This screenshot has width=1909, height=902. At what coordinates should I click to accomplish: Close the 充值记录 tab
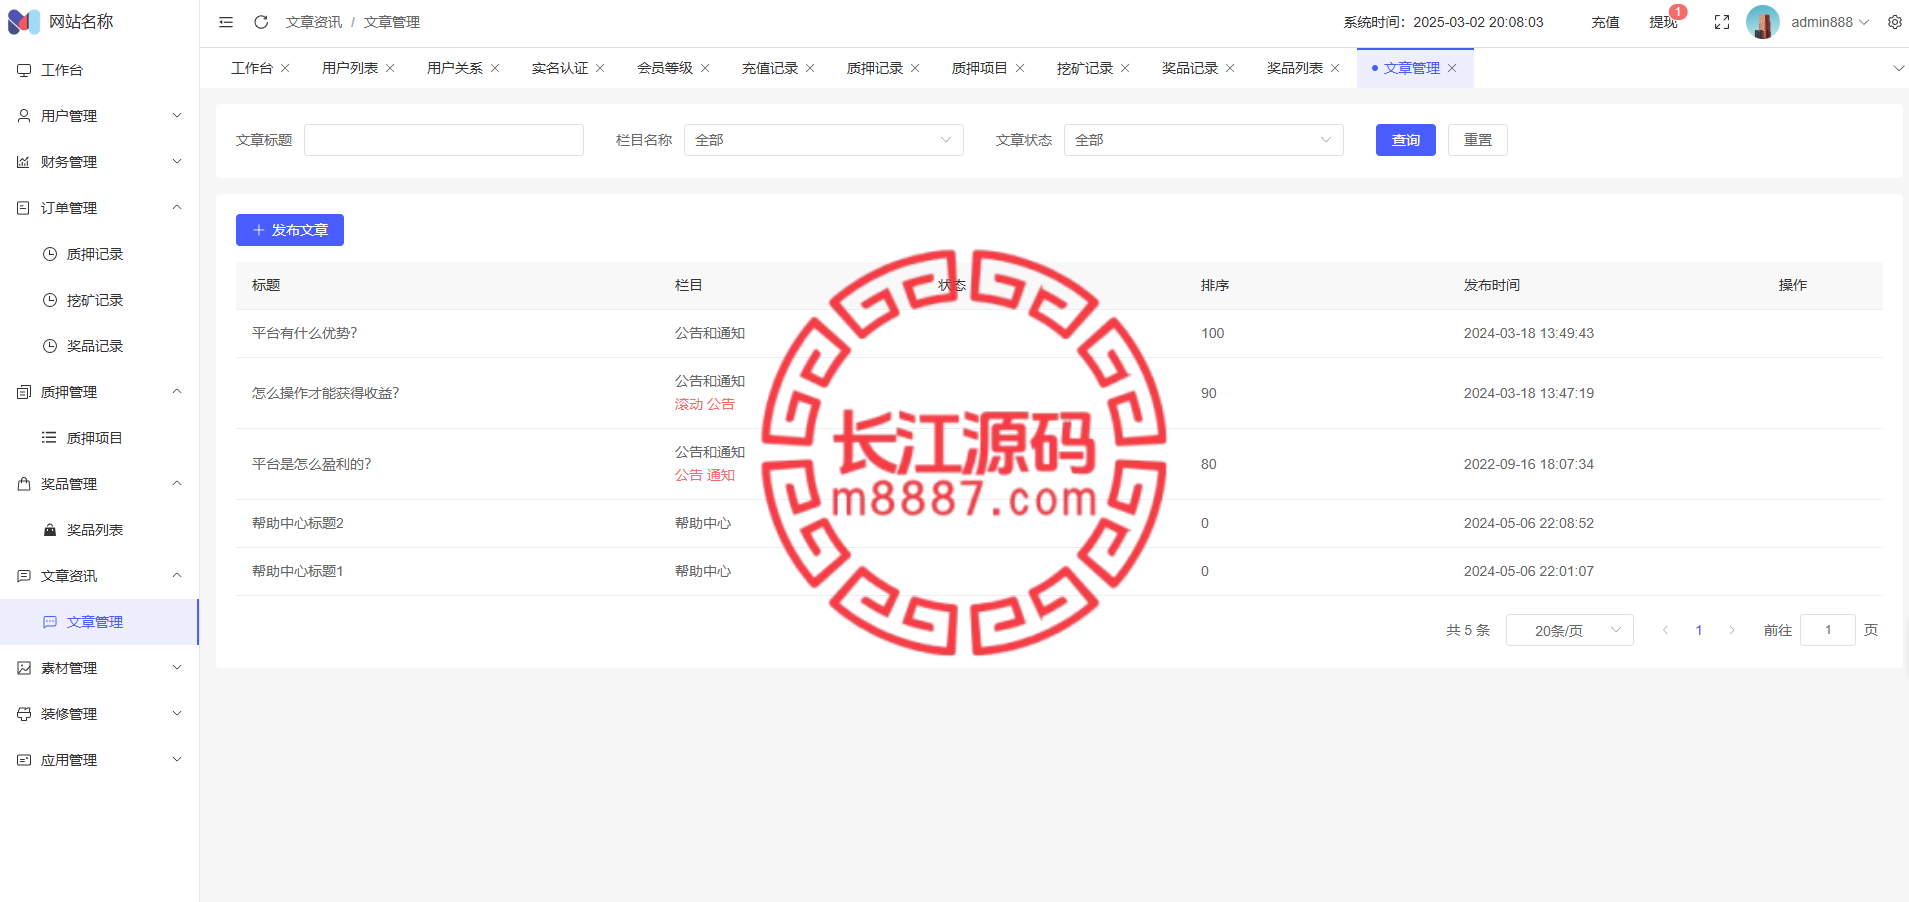pyautogui.click(x=810, y=68)
